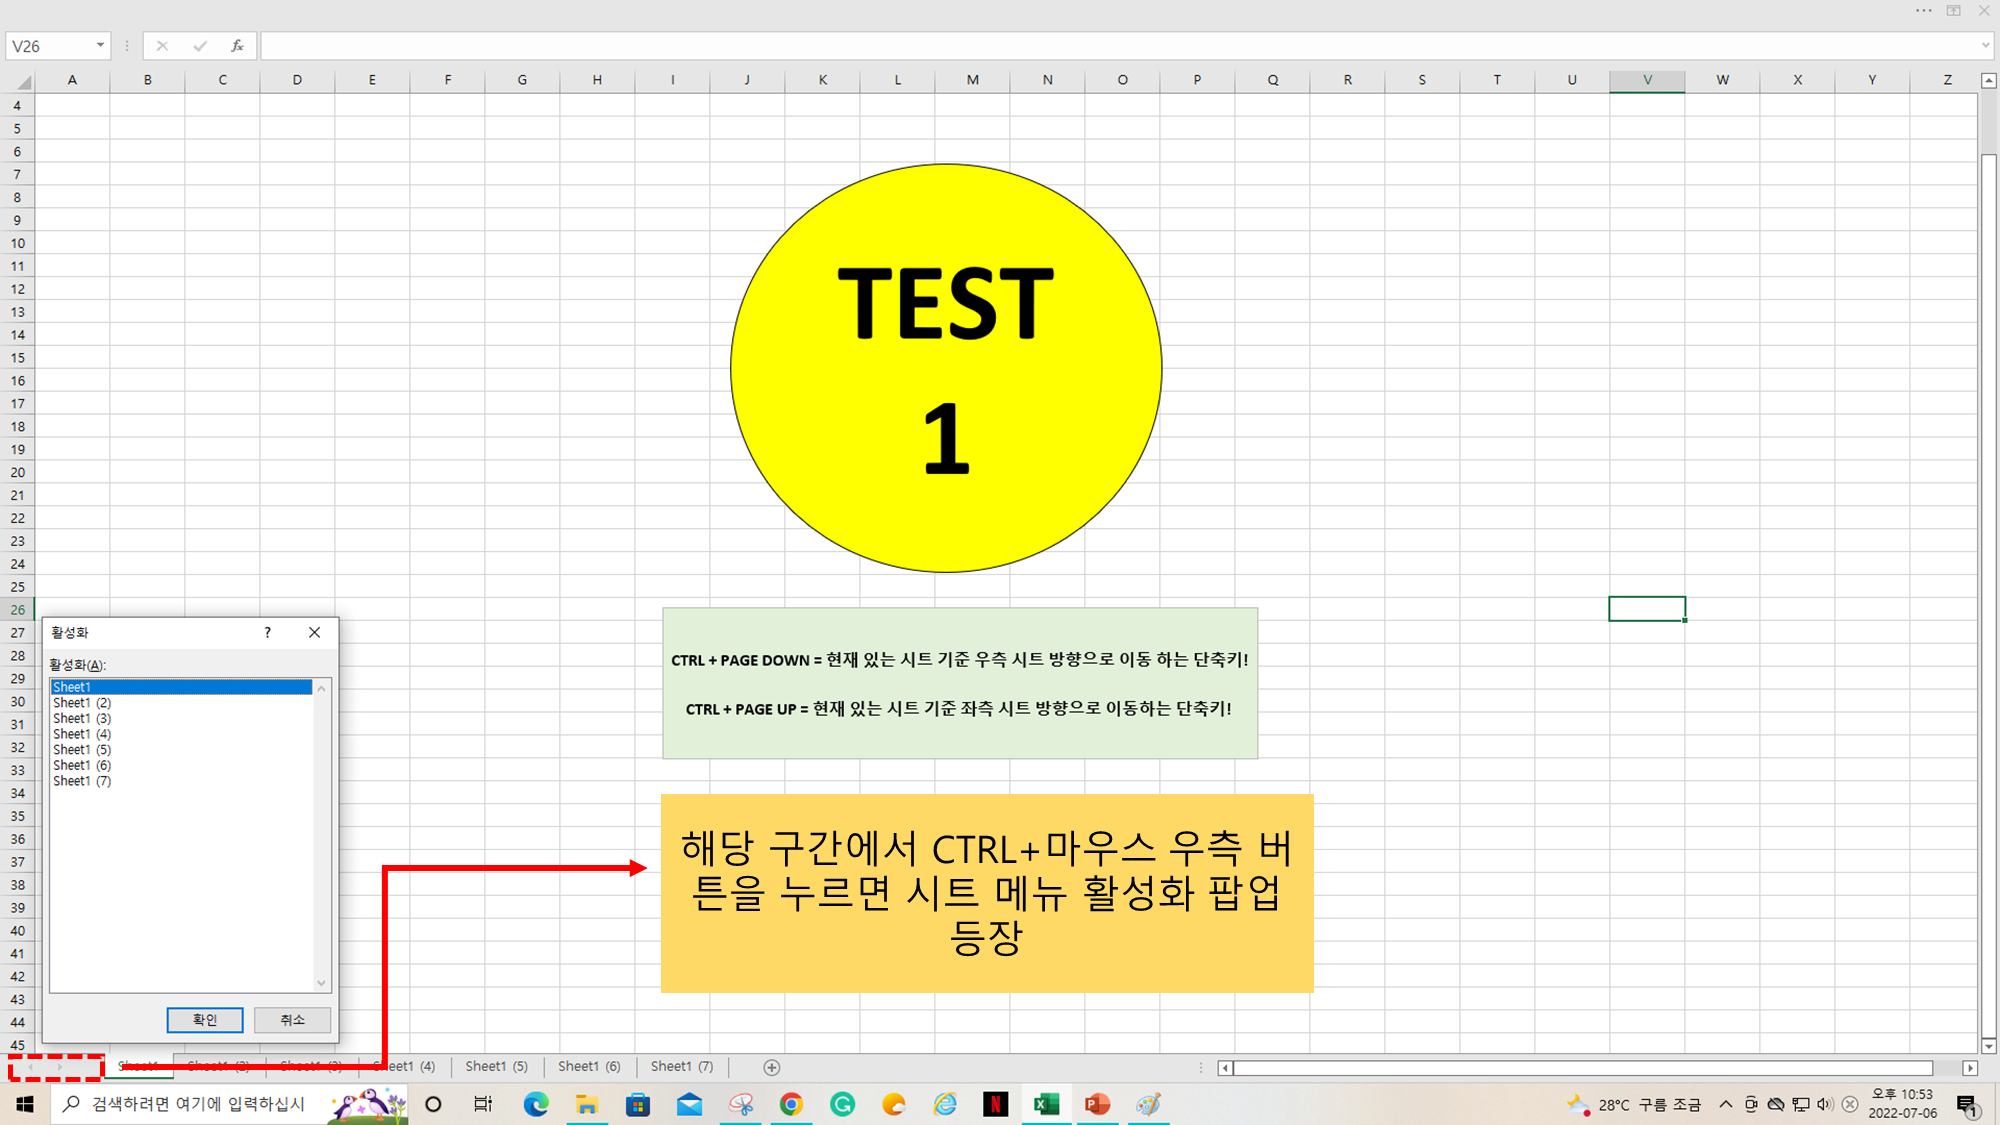Switch to the Sheet1 (7) tab
2000x1125 pixels.
[681, 1067]
